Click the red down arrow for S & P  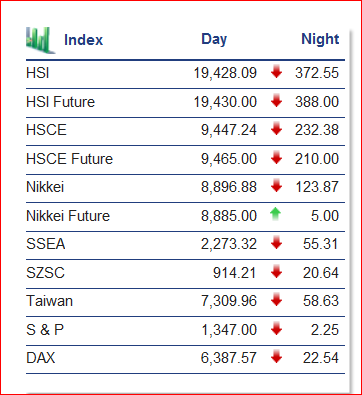click(x=276, y=329)
